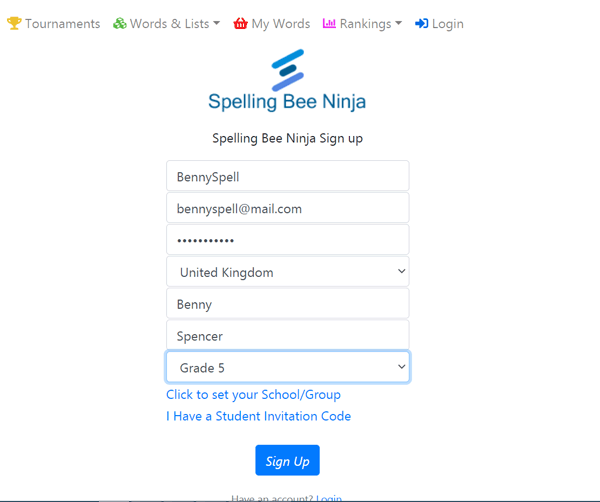The image size is (600, 502).
Task: Click I Have a Student Invitation Code
Action: pyautogui.click(x=259, y=416)
